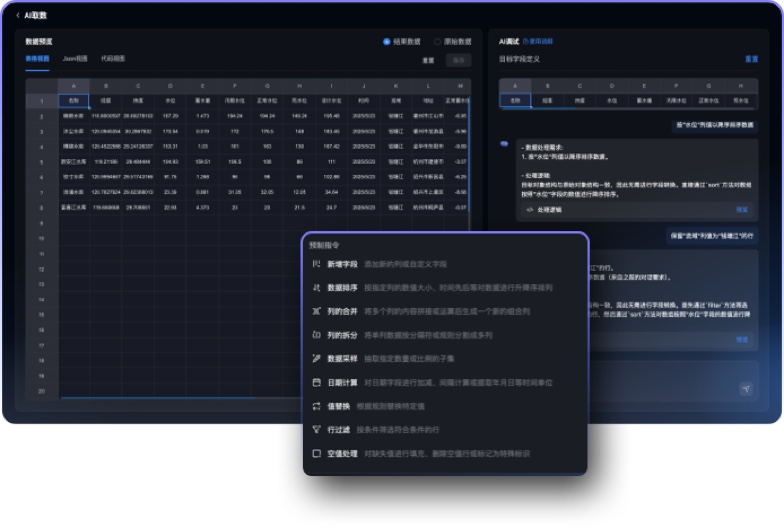Select row 20 header in data table

pyautogui.click(x=42, y=392)
